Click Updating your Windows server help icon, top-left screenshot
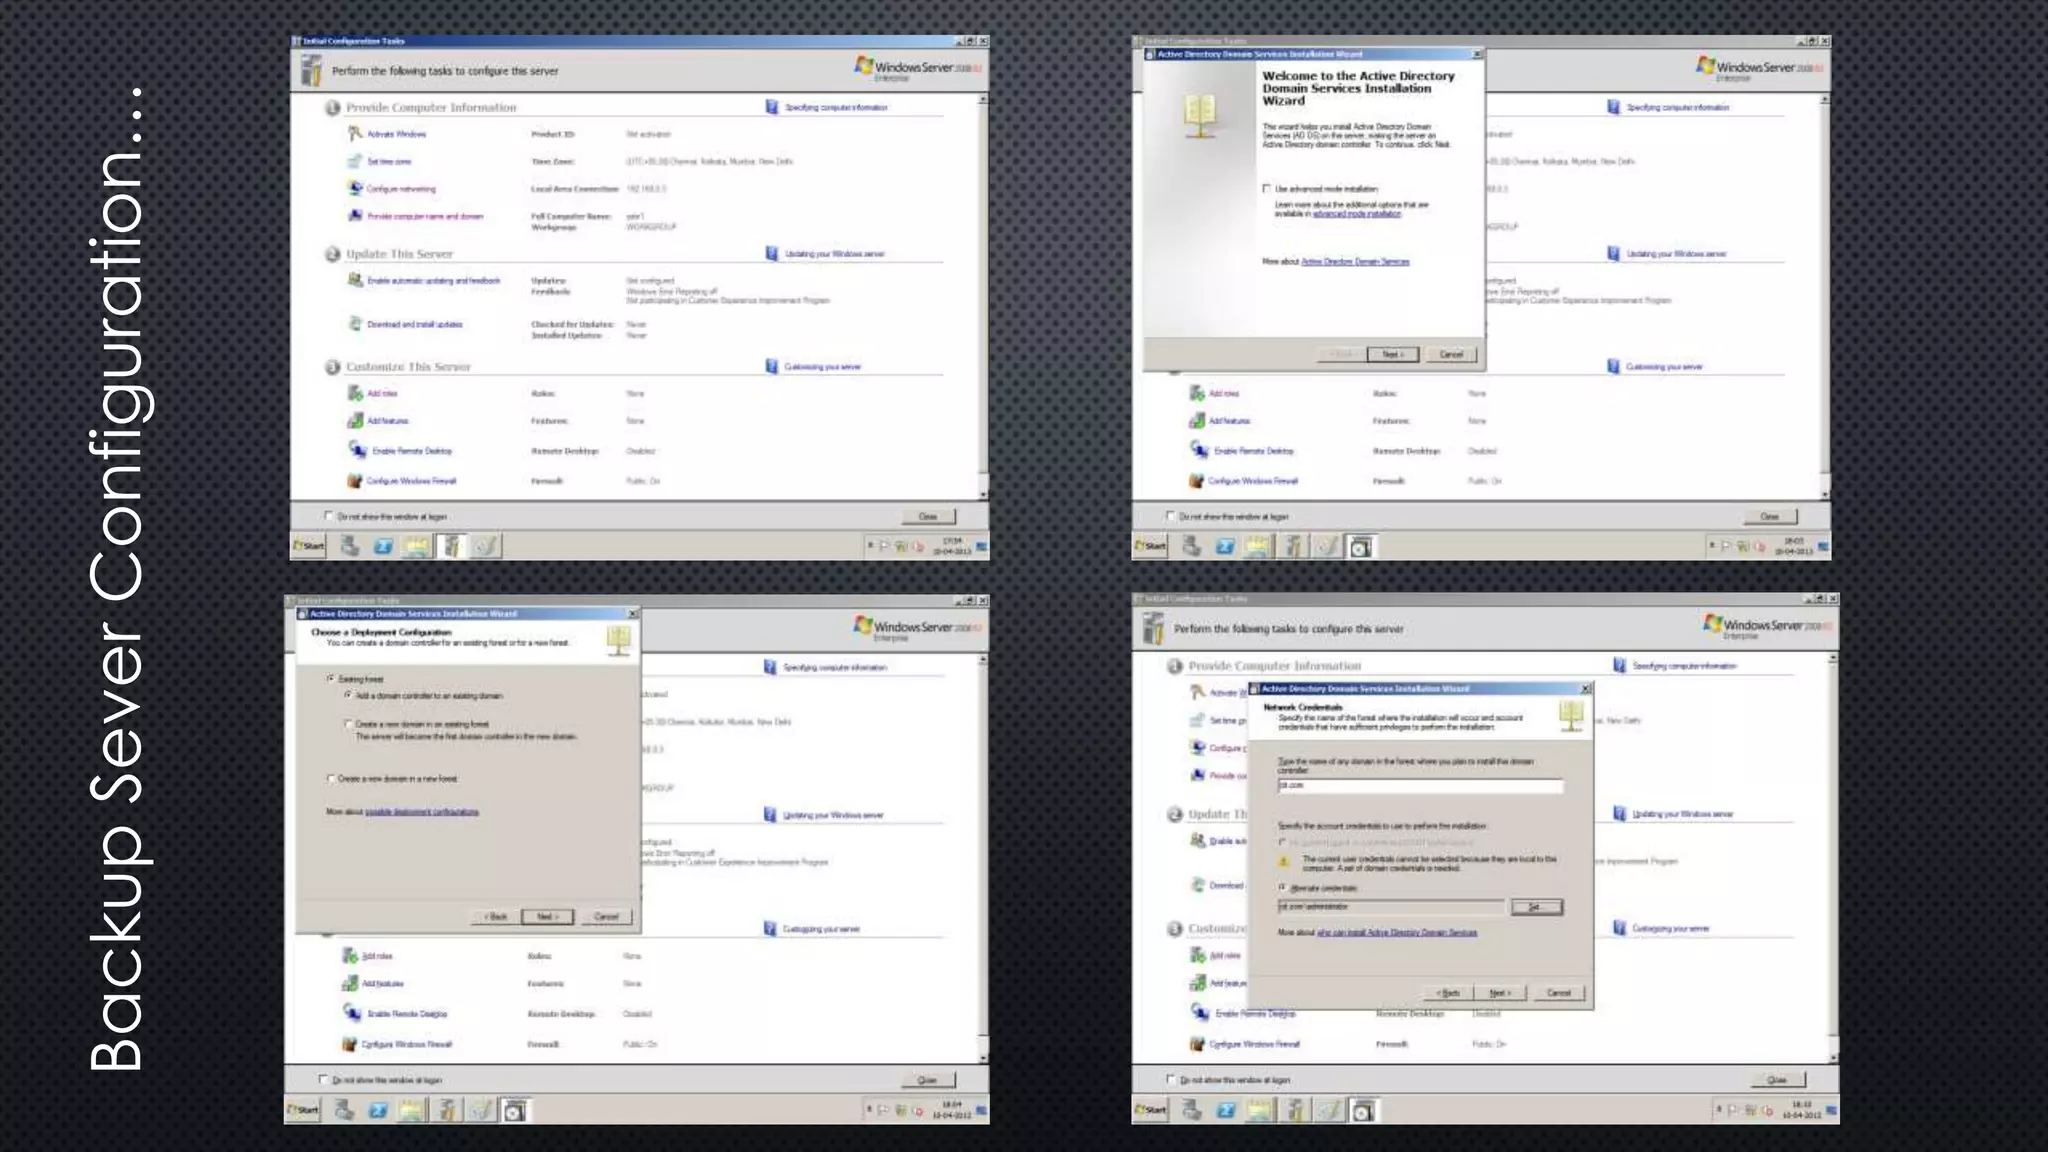Viewport: 2048px width, 1152px height. [x=771, y=254]
